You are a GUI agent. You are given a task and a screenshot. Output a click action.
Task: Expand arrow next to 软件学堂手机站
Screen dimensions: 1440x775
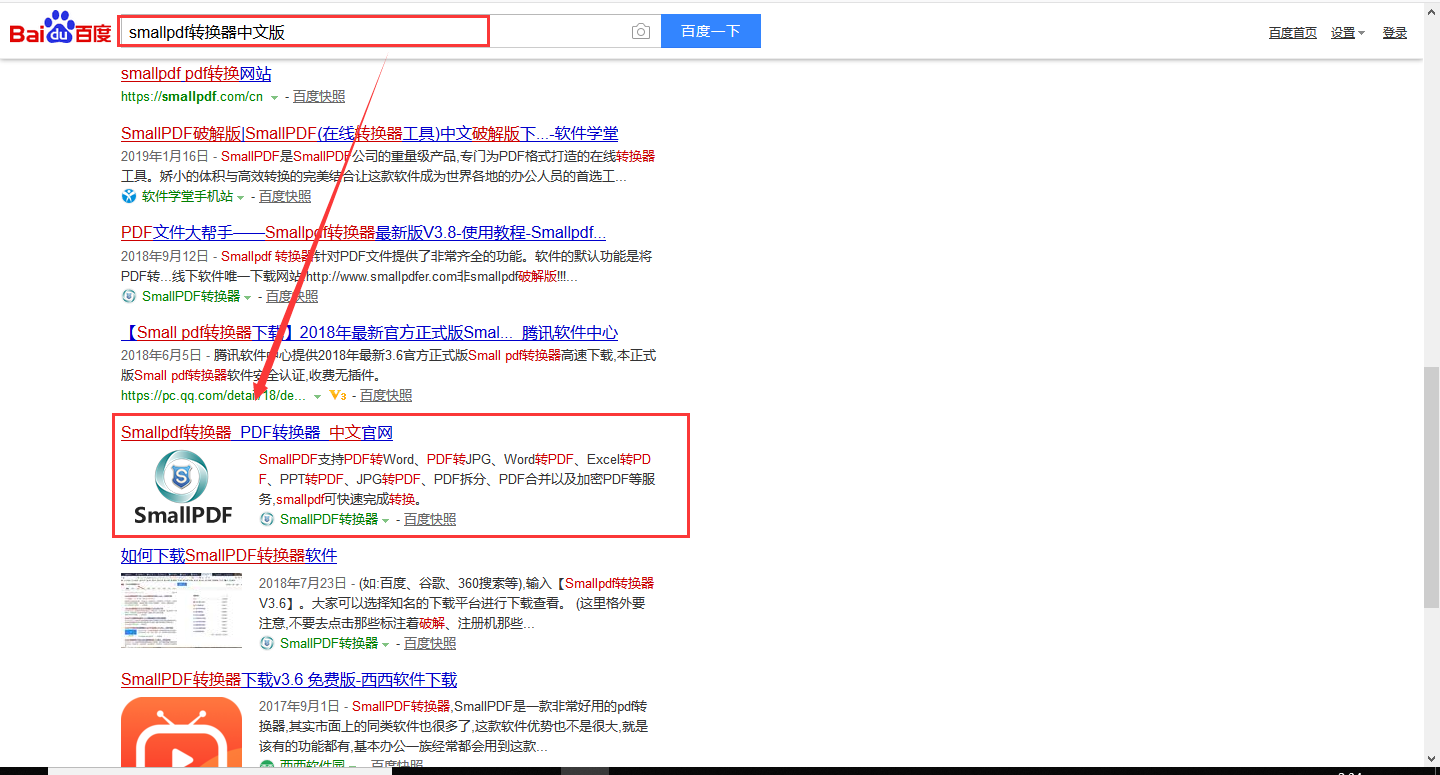point(241,197)
